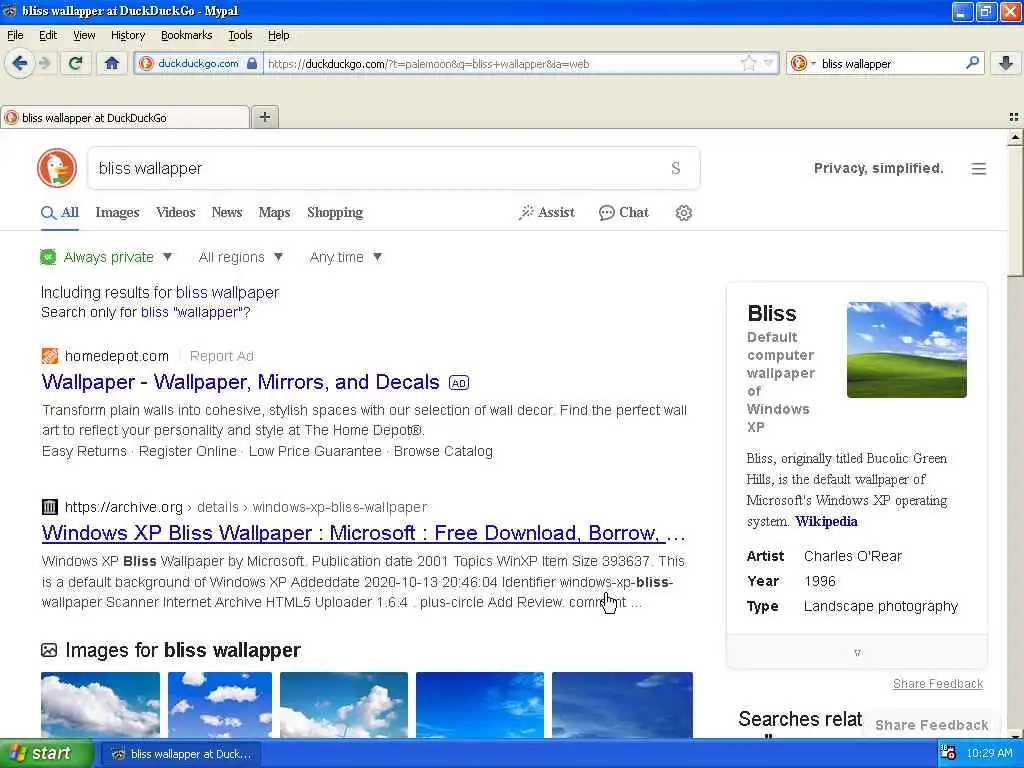Click the magnifier in the browser search bar

point(972,63)
